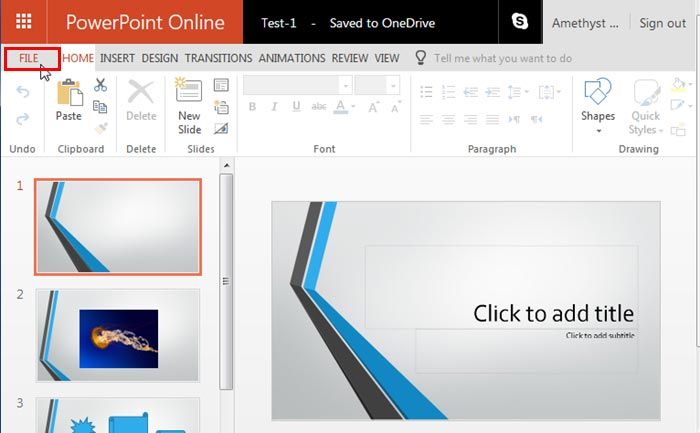Switch to the HOME tab
Viewport: 700px width, 433px height.
tap(78, 58)
